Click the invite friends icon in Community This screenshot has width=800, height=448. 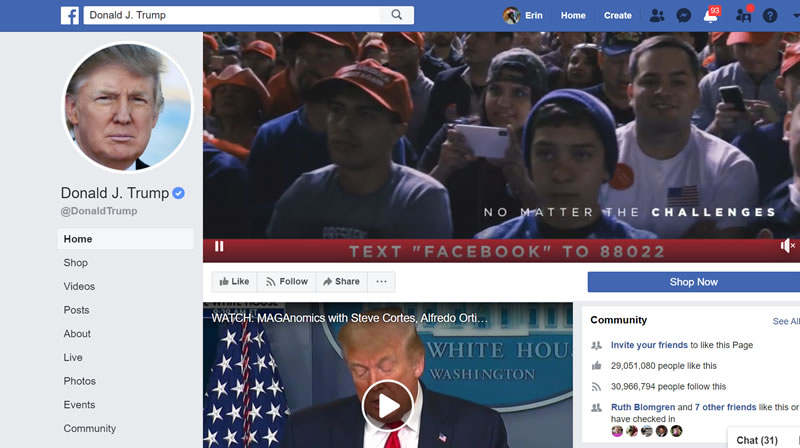pyautogui.click(x=596, y=345)
